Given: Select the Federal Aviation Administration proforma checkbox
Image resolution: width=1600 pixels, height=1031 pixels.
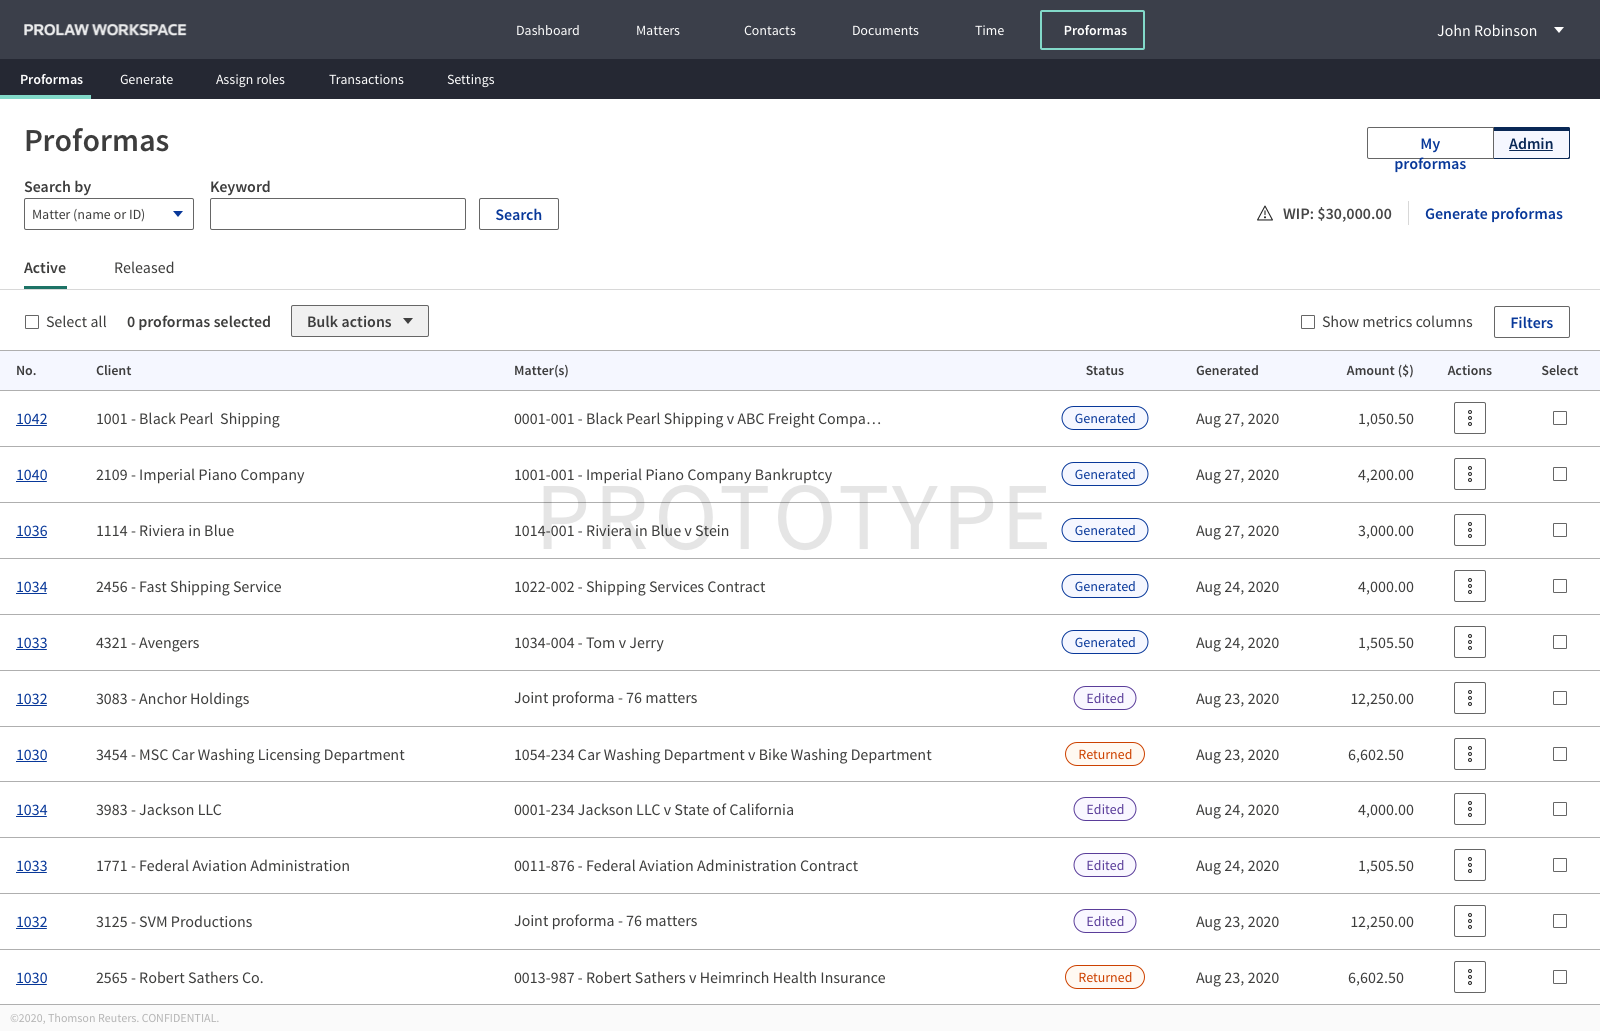Looking at the screenshot, I should click(x=1560, y=865).
